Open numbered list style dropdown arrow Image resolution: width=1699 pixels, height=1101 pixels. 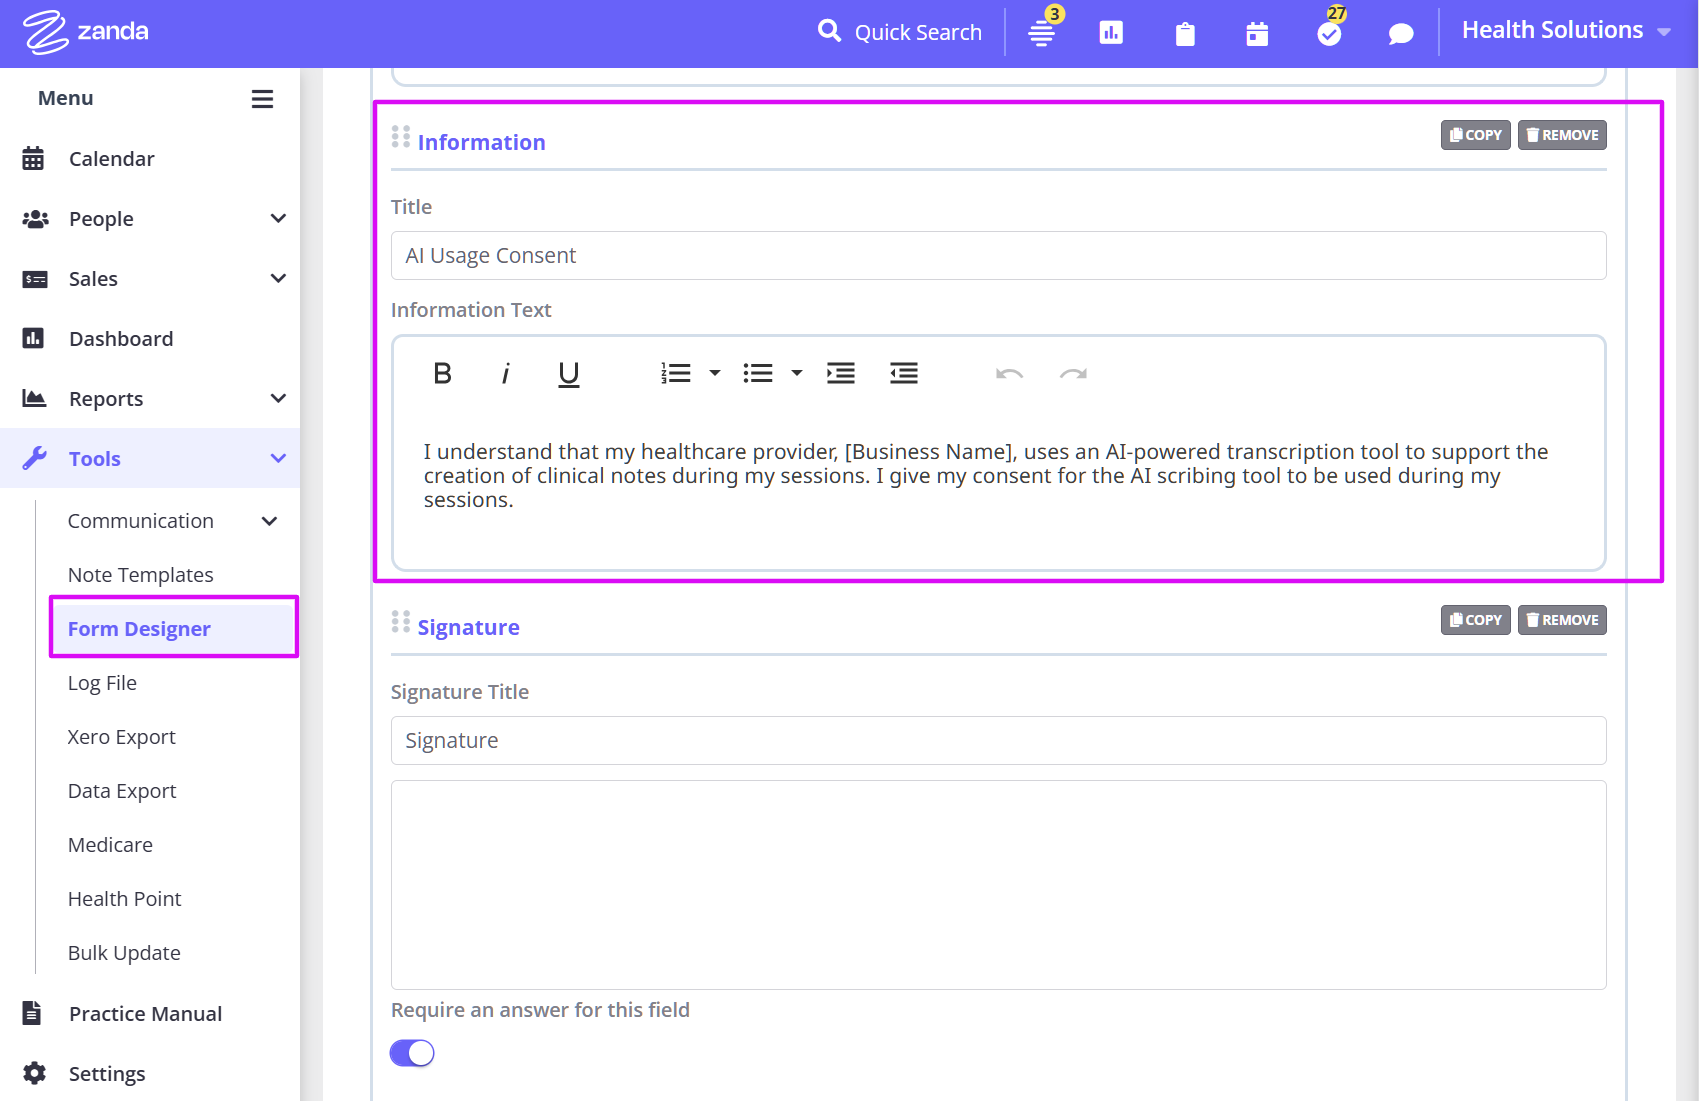click(x=715, y=374)
